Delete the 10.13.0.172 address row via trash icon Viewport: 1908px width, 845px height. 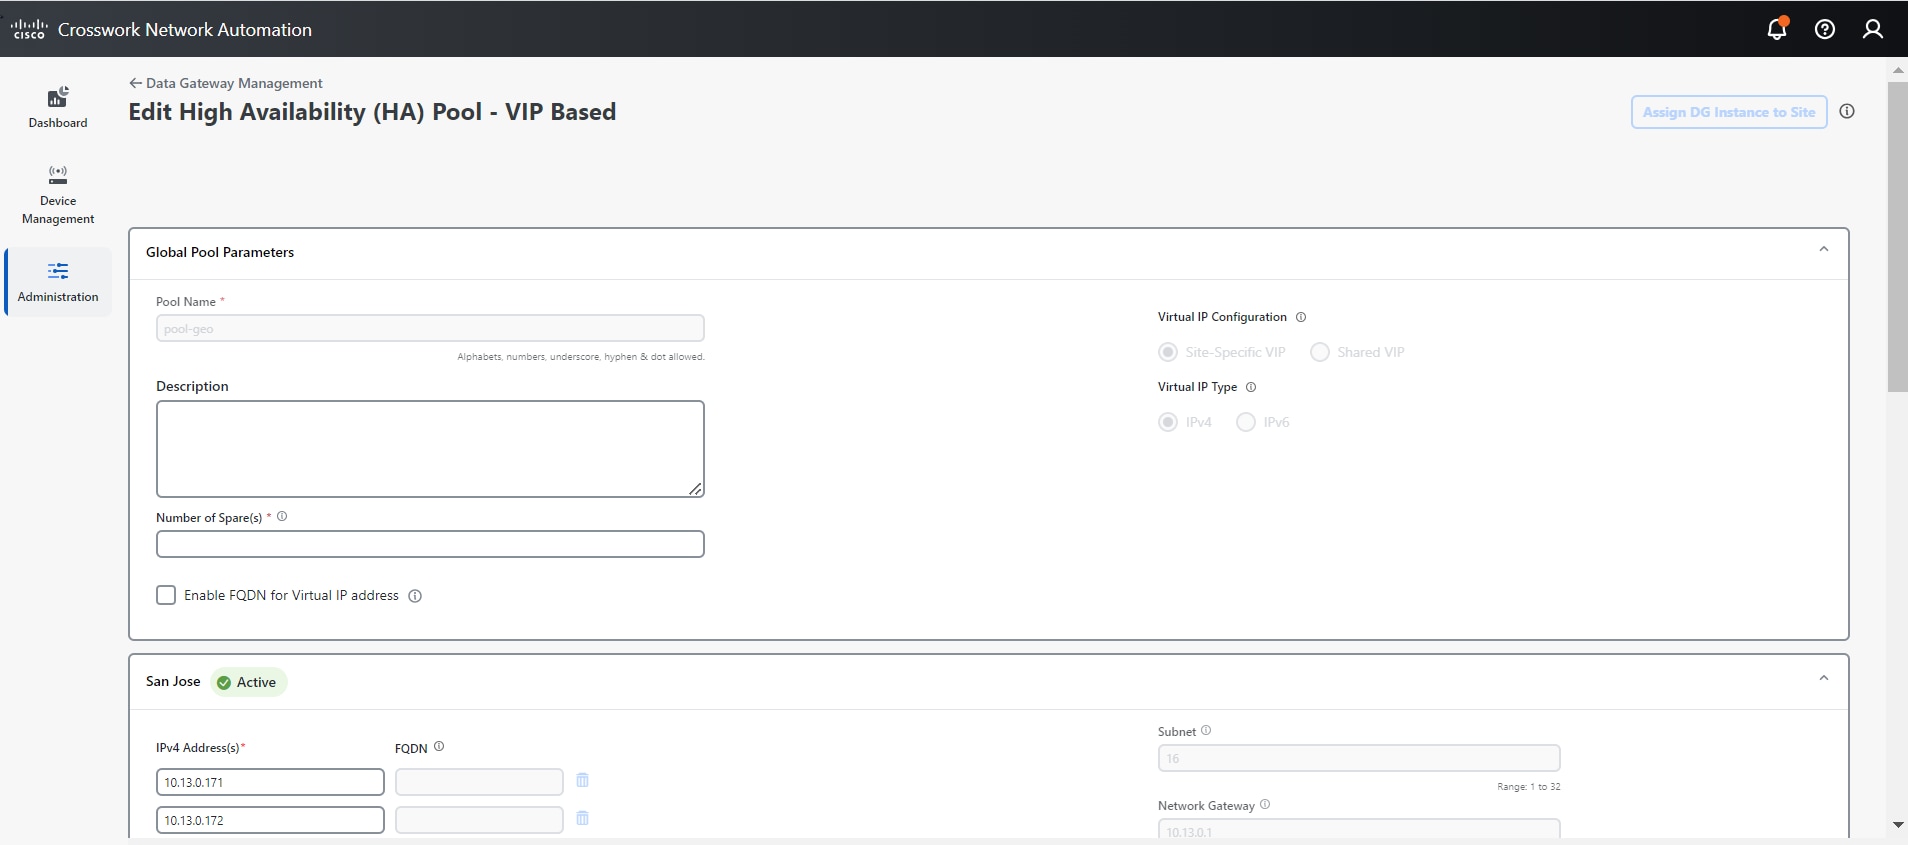click(582, 818)
